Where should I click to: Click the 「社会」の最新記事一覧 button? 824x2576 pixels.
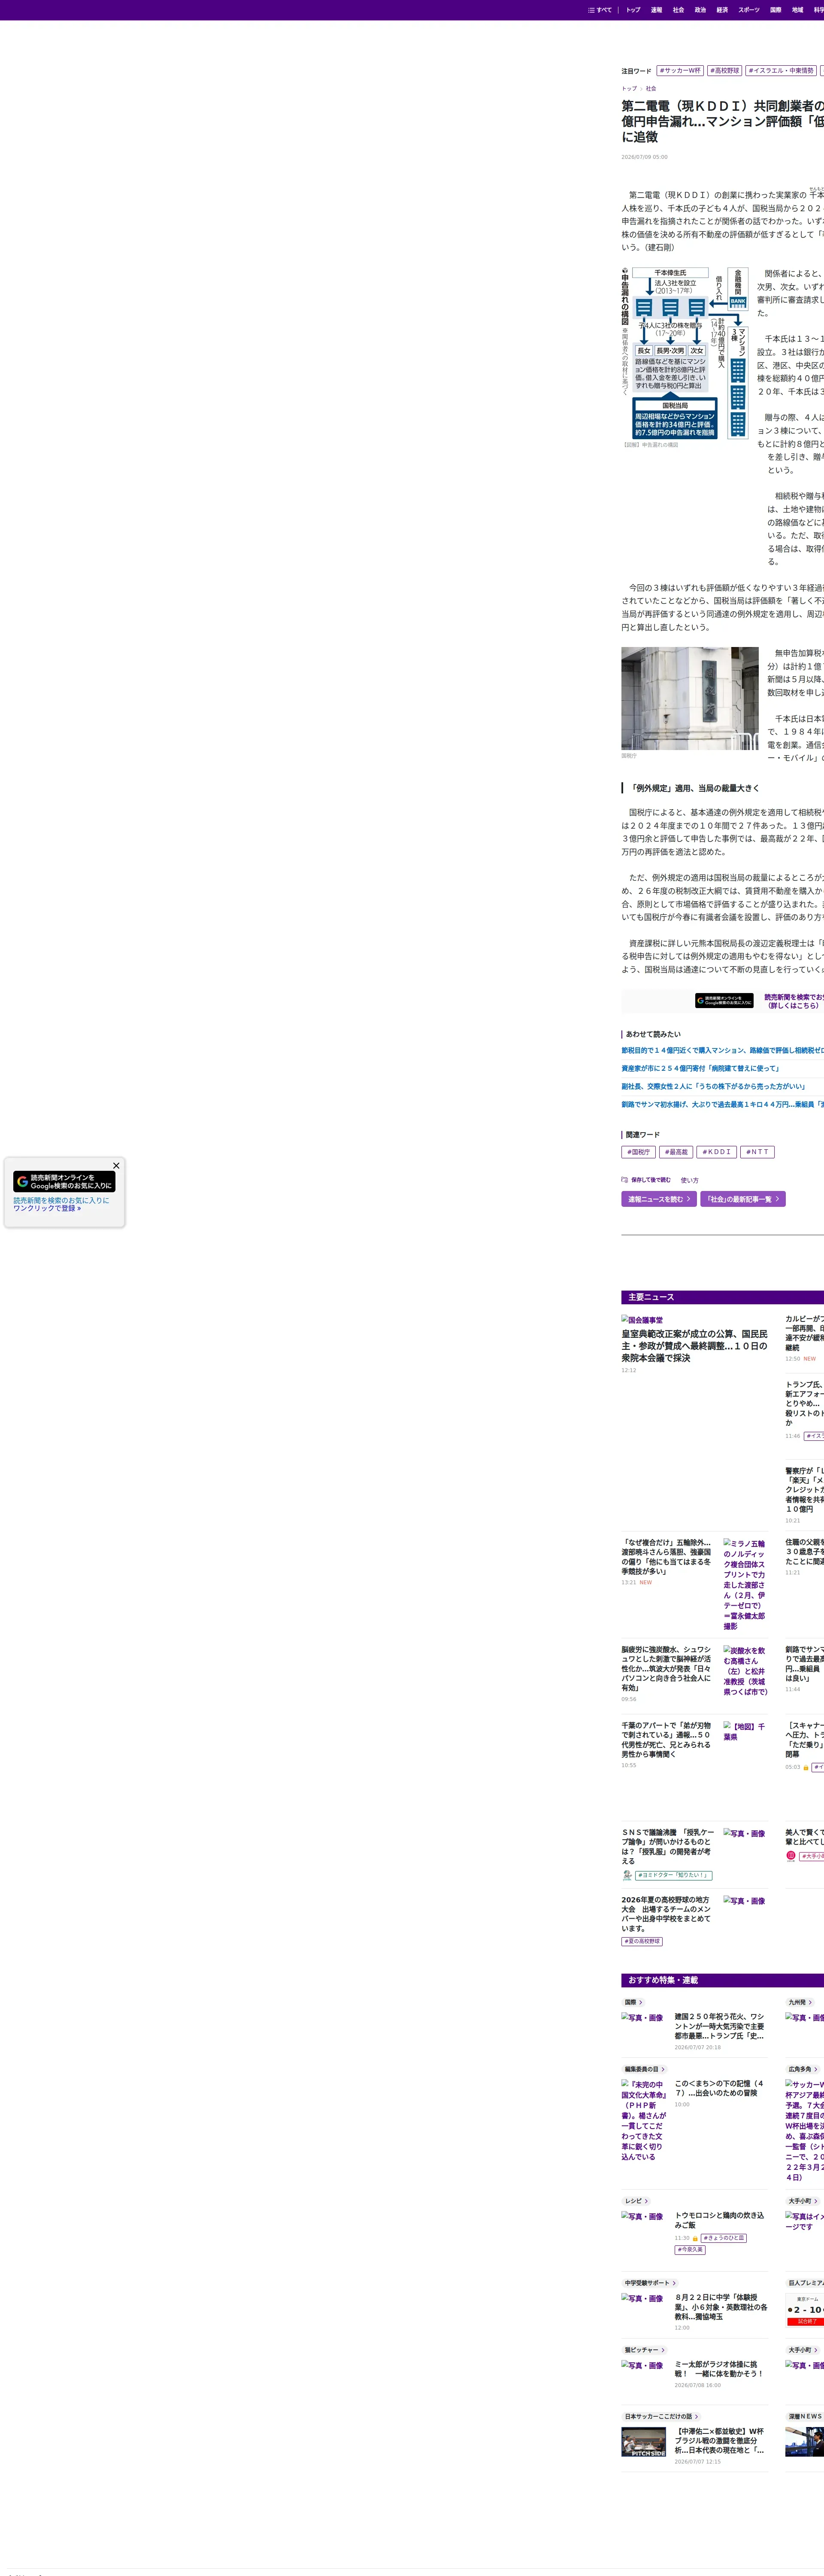pyautogui.click(x=743, y=1199)
